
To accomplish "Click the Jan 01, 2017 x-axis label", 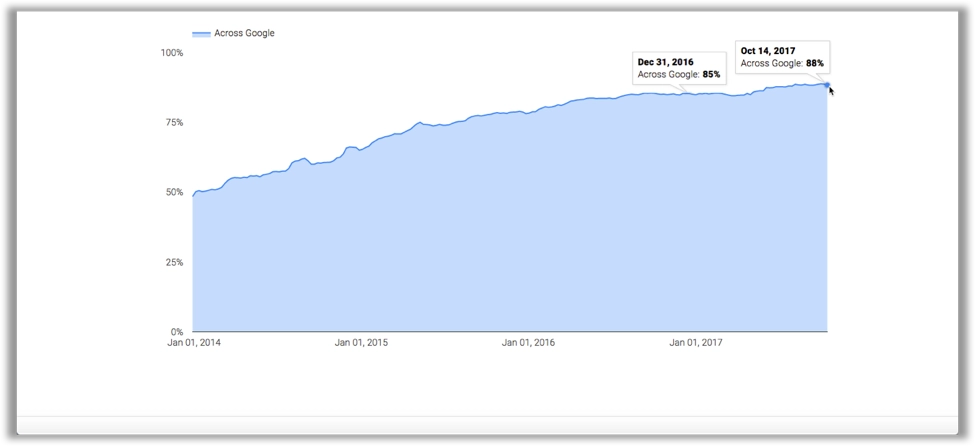I will pos(696,343).
